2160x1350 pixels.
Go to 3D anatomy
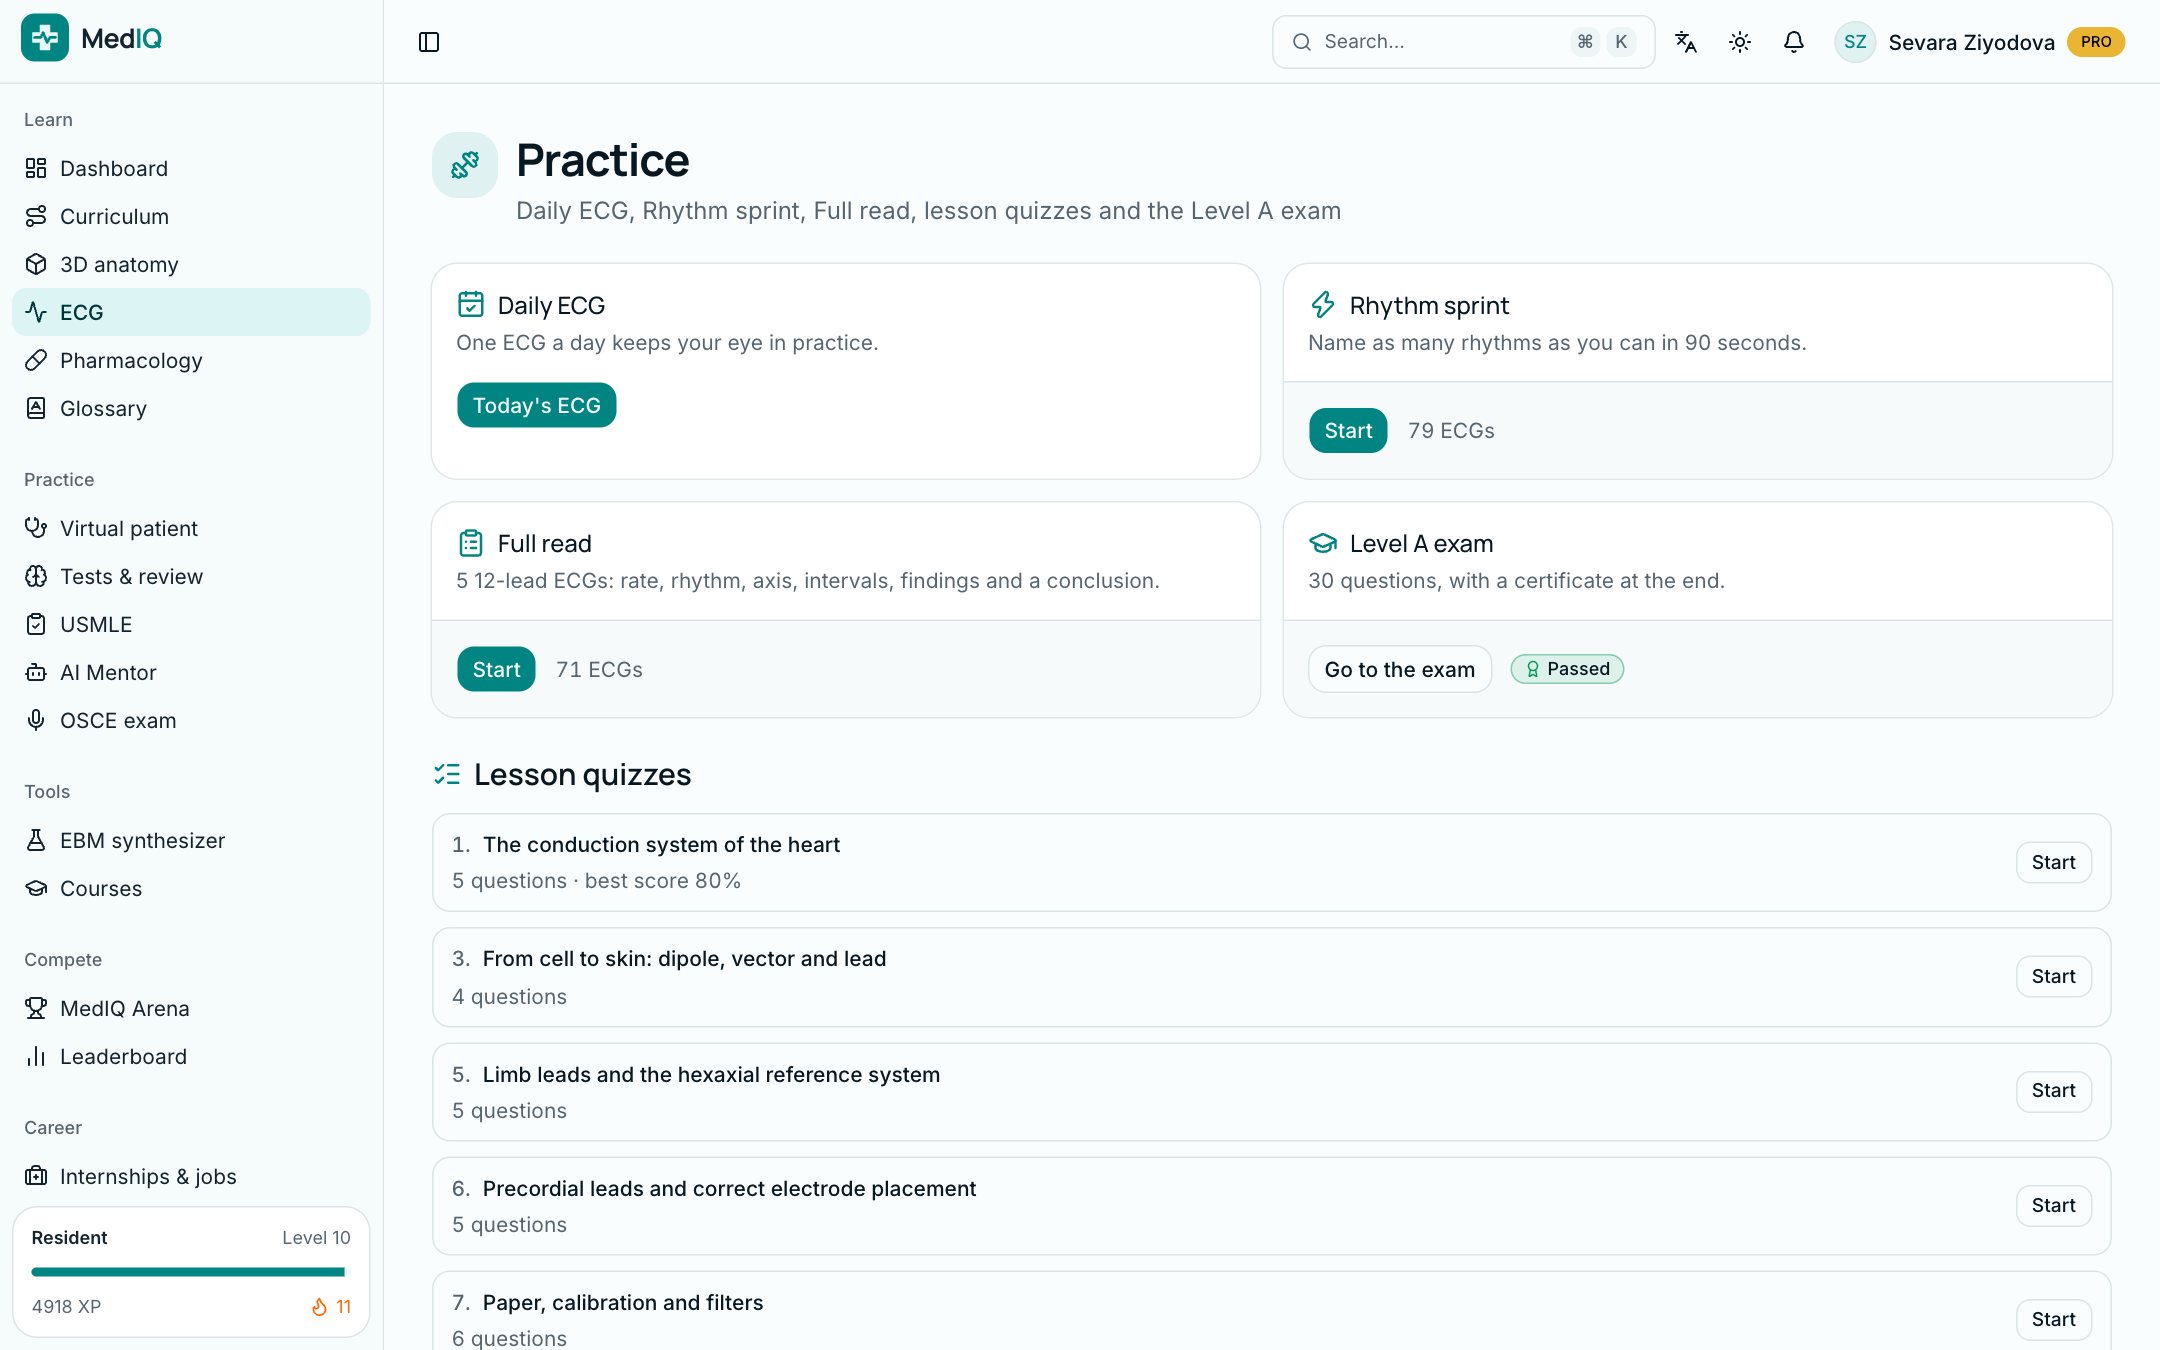tap(191, 264)
